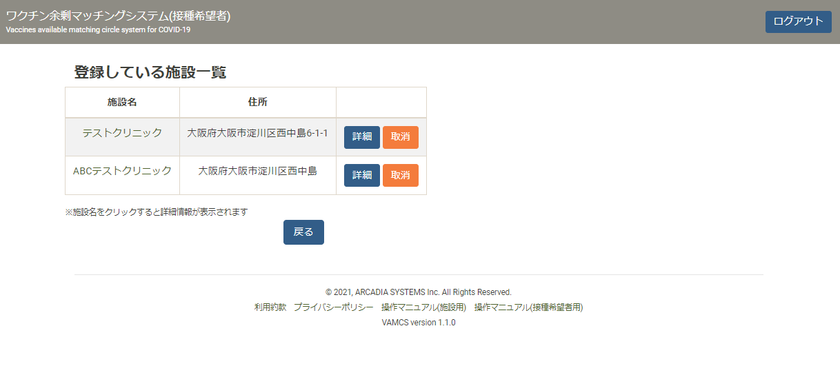Open the 利用約款 footer link
Image resolution: width=840 pixels, height=388 pixels.
(271, 308)
